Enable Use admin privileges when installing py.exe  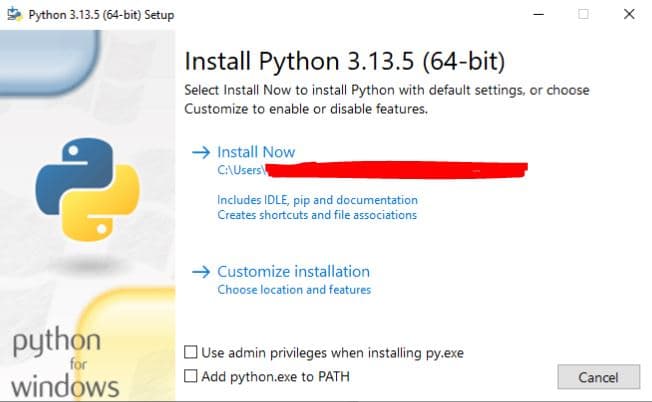tap(191, 352)
